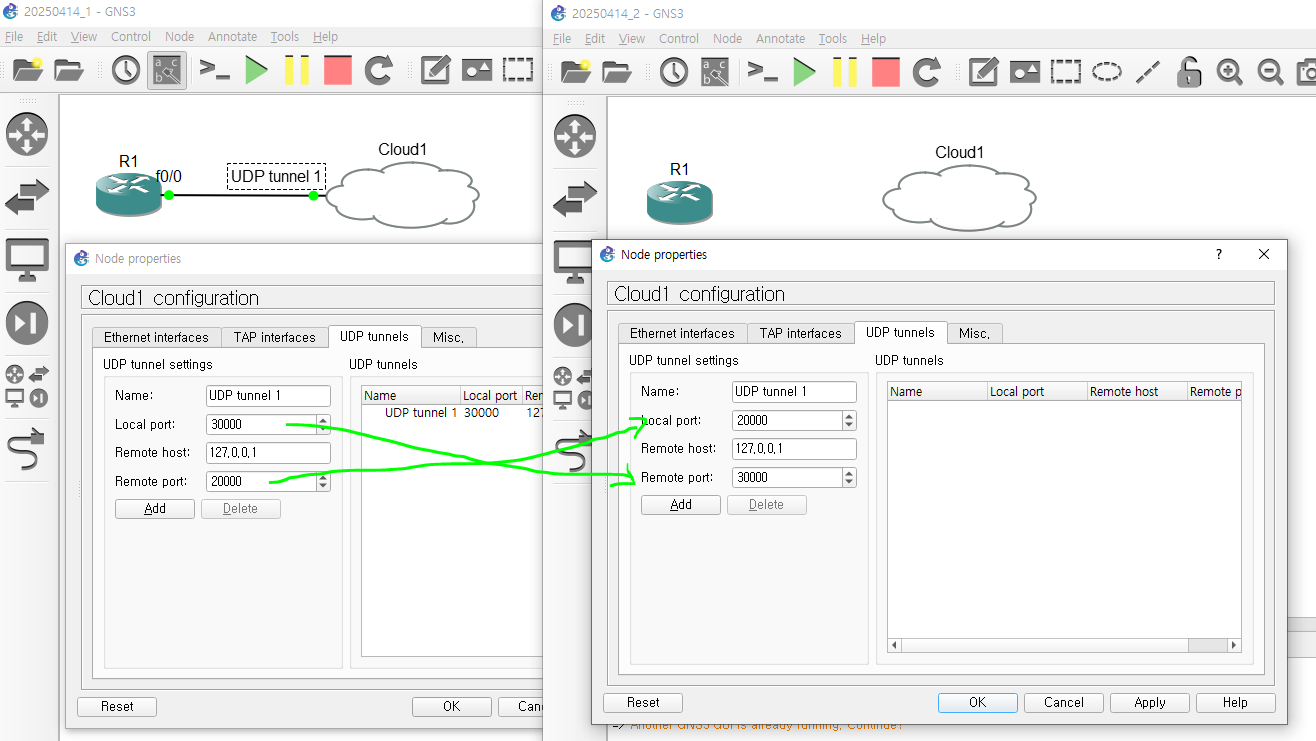Click Insert a picture icon in 20250414_2 window
The height and width of the screenshot is (741, 1316).
tap(1025, 72)
